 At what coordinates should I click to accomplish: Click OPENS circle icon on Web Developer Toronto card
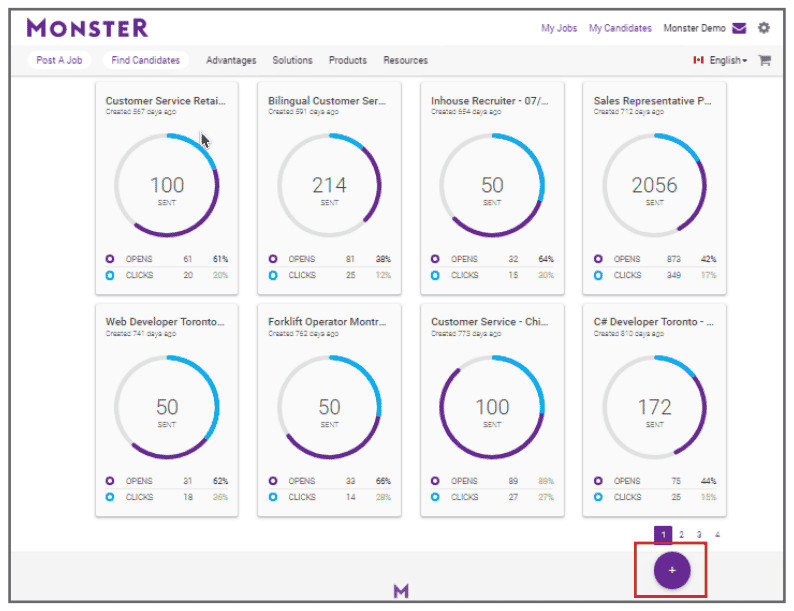click(x=110, y=480)
